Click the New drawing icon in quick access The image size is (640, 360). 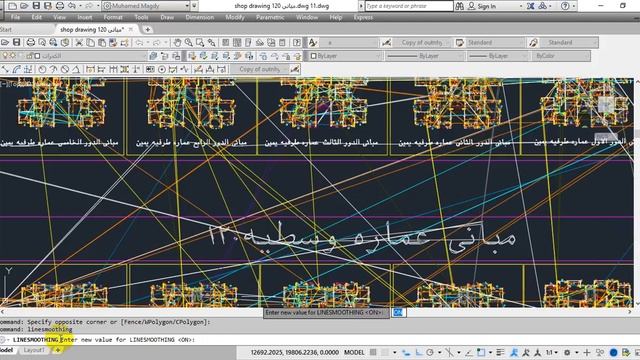click(13, 6)
